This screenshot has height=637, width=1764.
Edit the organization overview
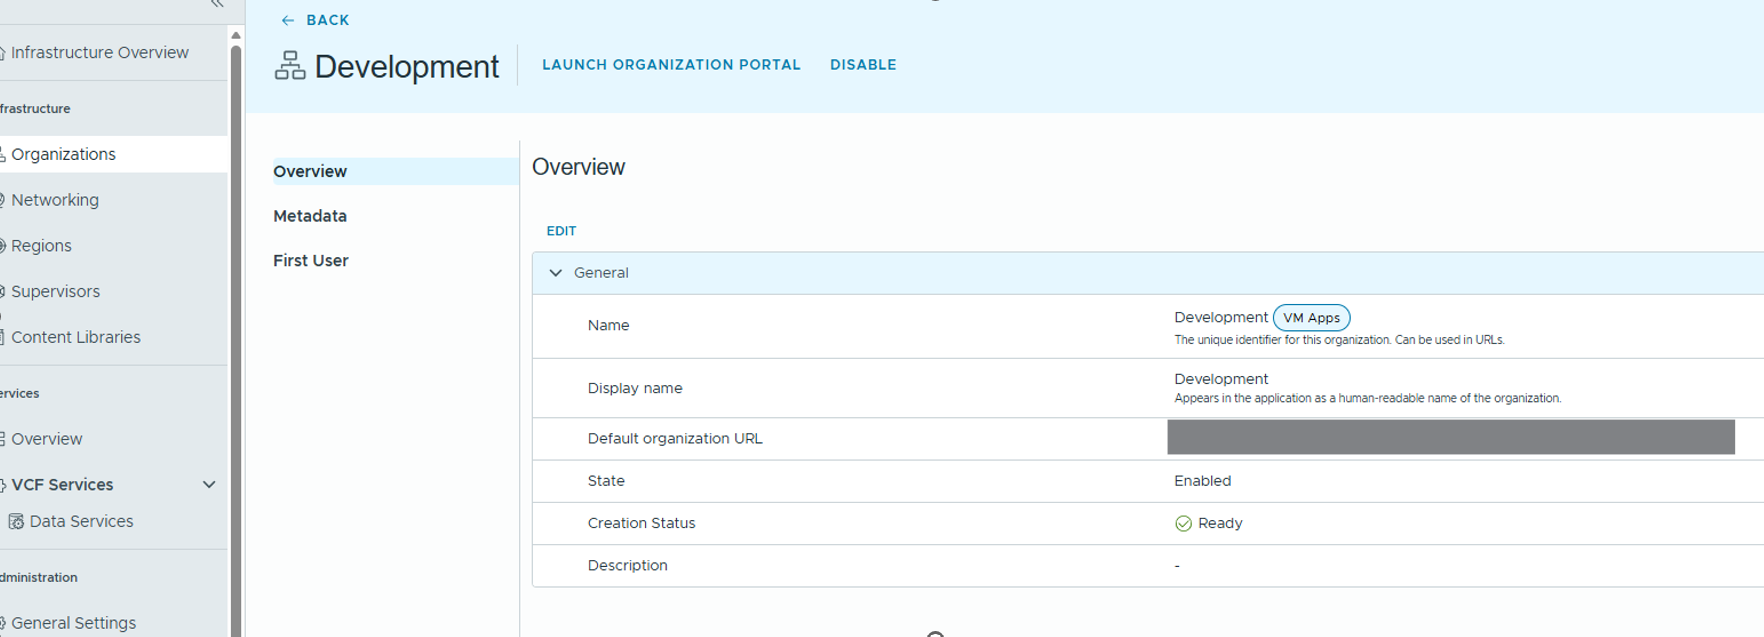click(561, 231)
